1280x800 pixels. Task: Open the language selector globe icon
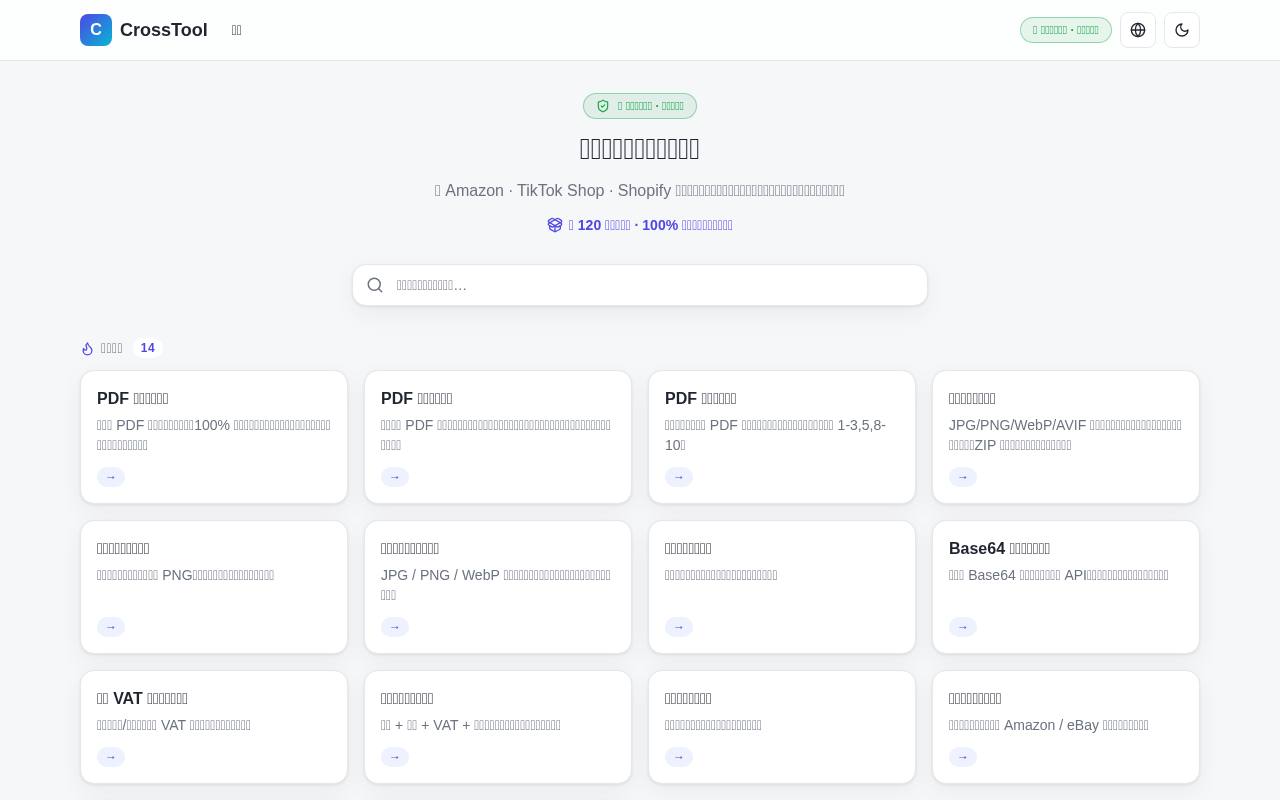[1138, 30]
